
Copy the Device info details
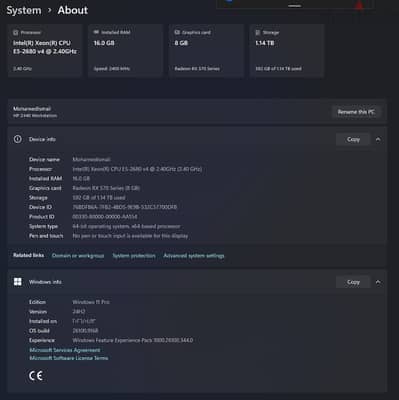click(353, 139)
